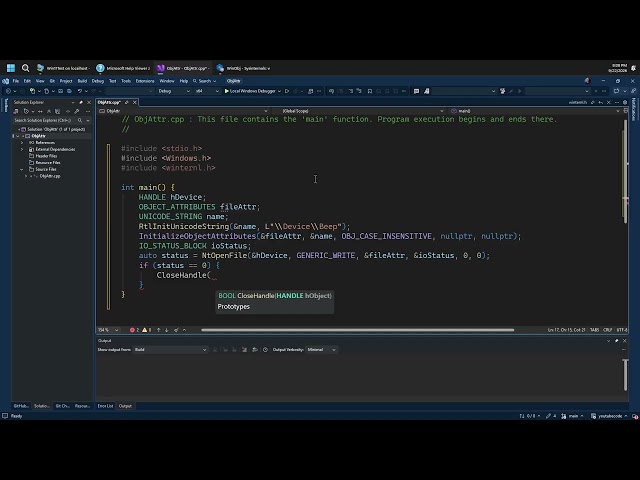Switch to Microsoft Help Viewer taskbar app
This screenshot has height=480, width=640.
click(123, 68)
